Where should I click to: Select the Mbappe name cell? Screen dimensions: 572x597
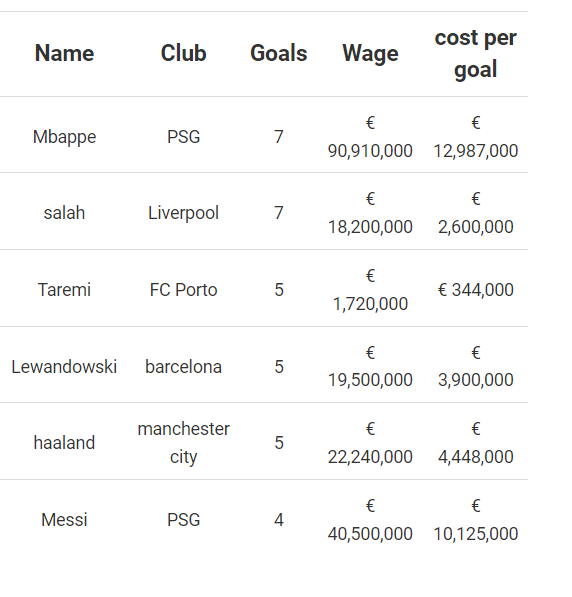coord(64,137)
